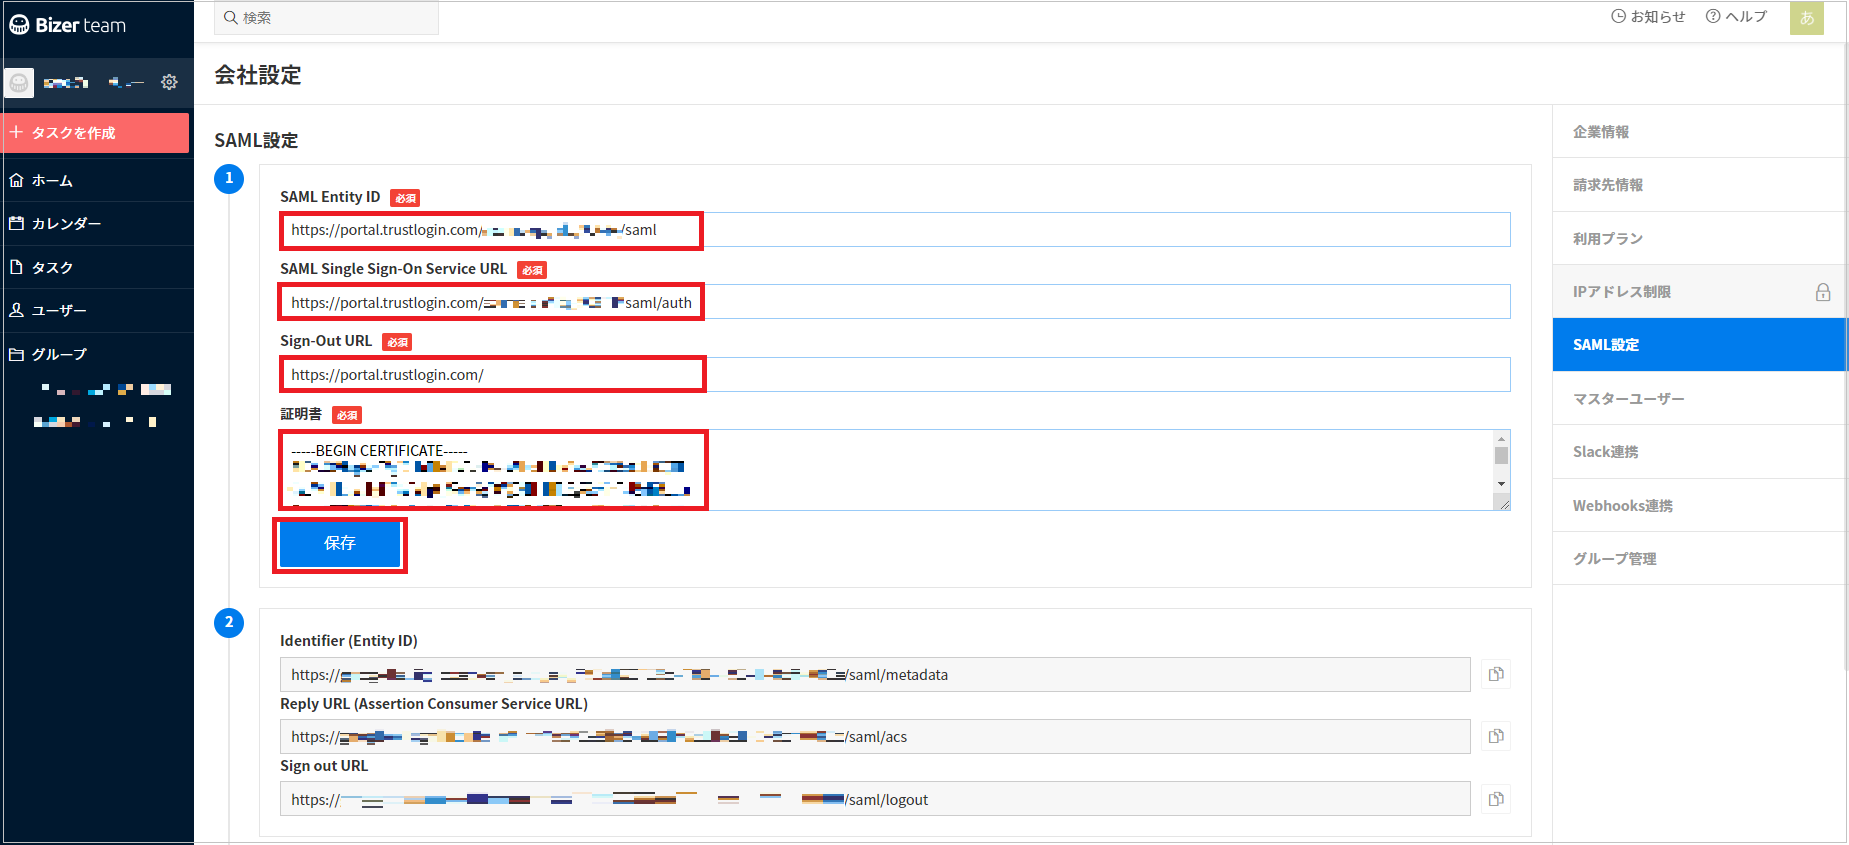Click the search magnifier icon

(x=230, y=17)
